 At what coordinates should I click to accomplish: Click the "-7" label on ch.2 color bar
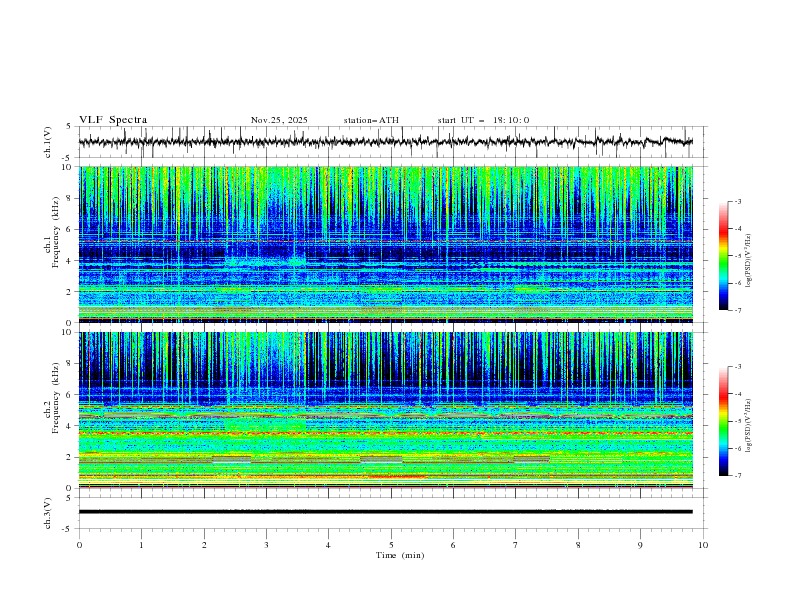(738, 476)
